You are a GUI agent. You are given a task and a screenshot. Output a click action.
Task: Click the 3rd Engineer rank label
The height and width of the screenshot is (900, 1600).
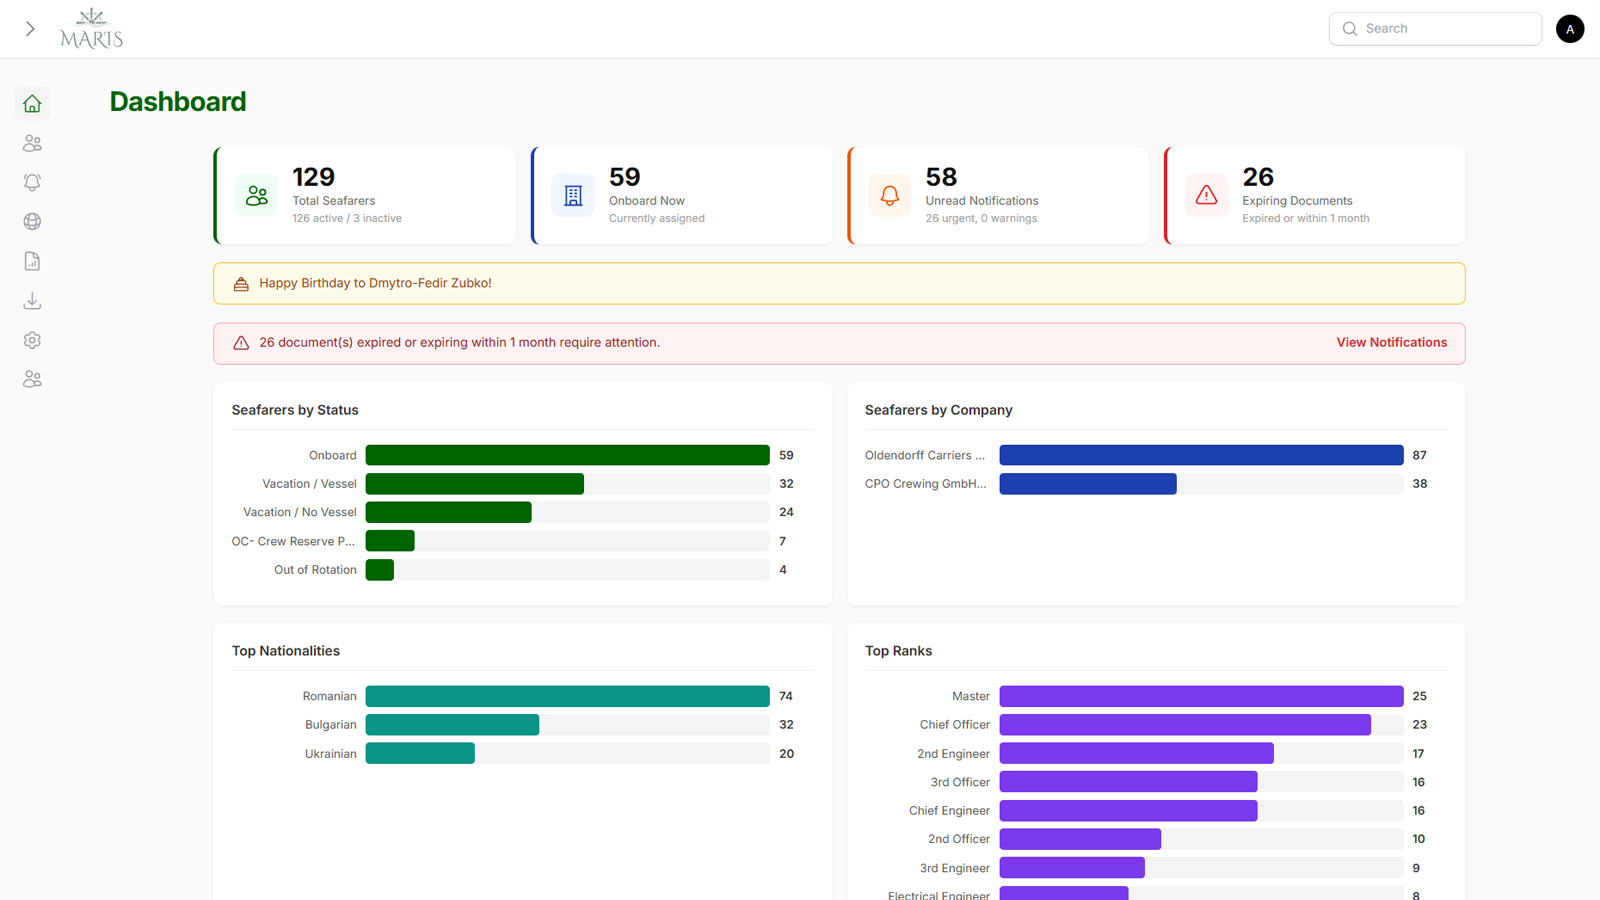point(955,868)
